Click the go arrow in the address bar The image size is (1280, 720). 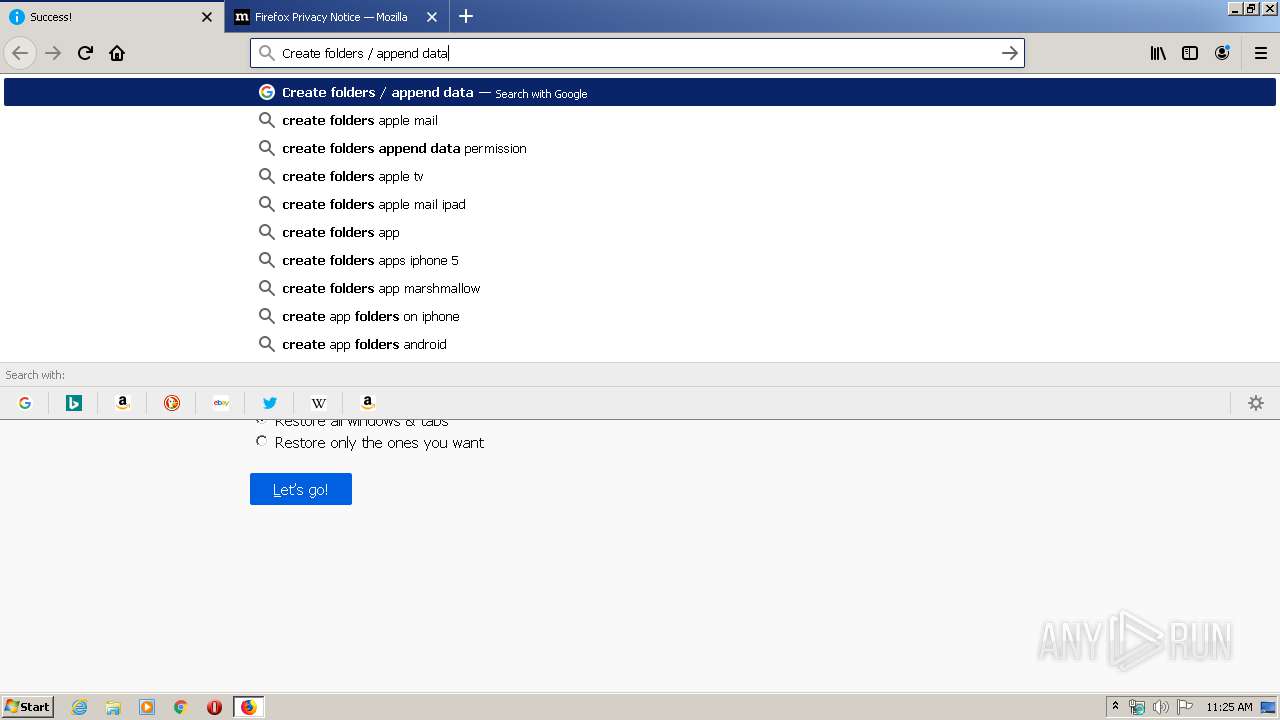[1010, 53]
